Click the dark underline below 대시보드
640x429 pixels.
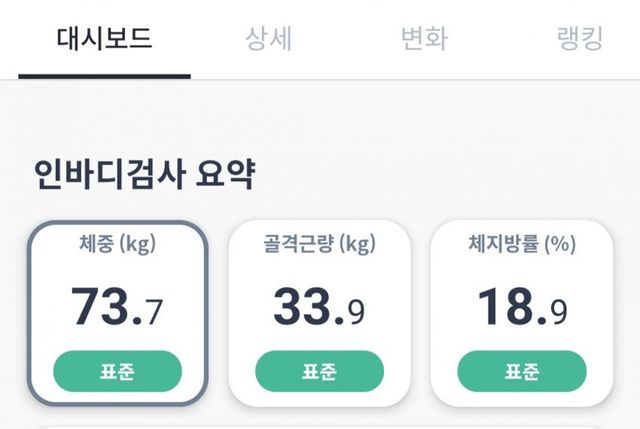[x=104, y=76]
